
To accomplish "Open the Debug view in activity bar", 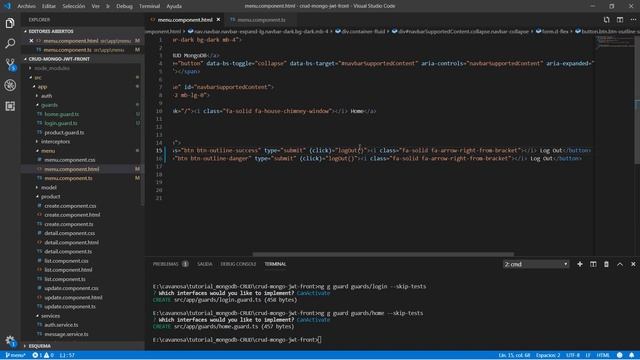I will click(10, 85).
